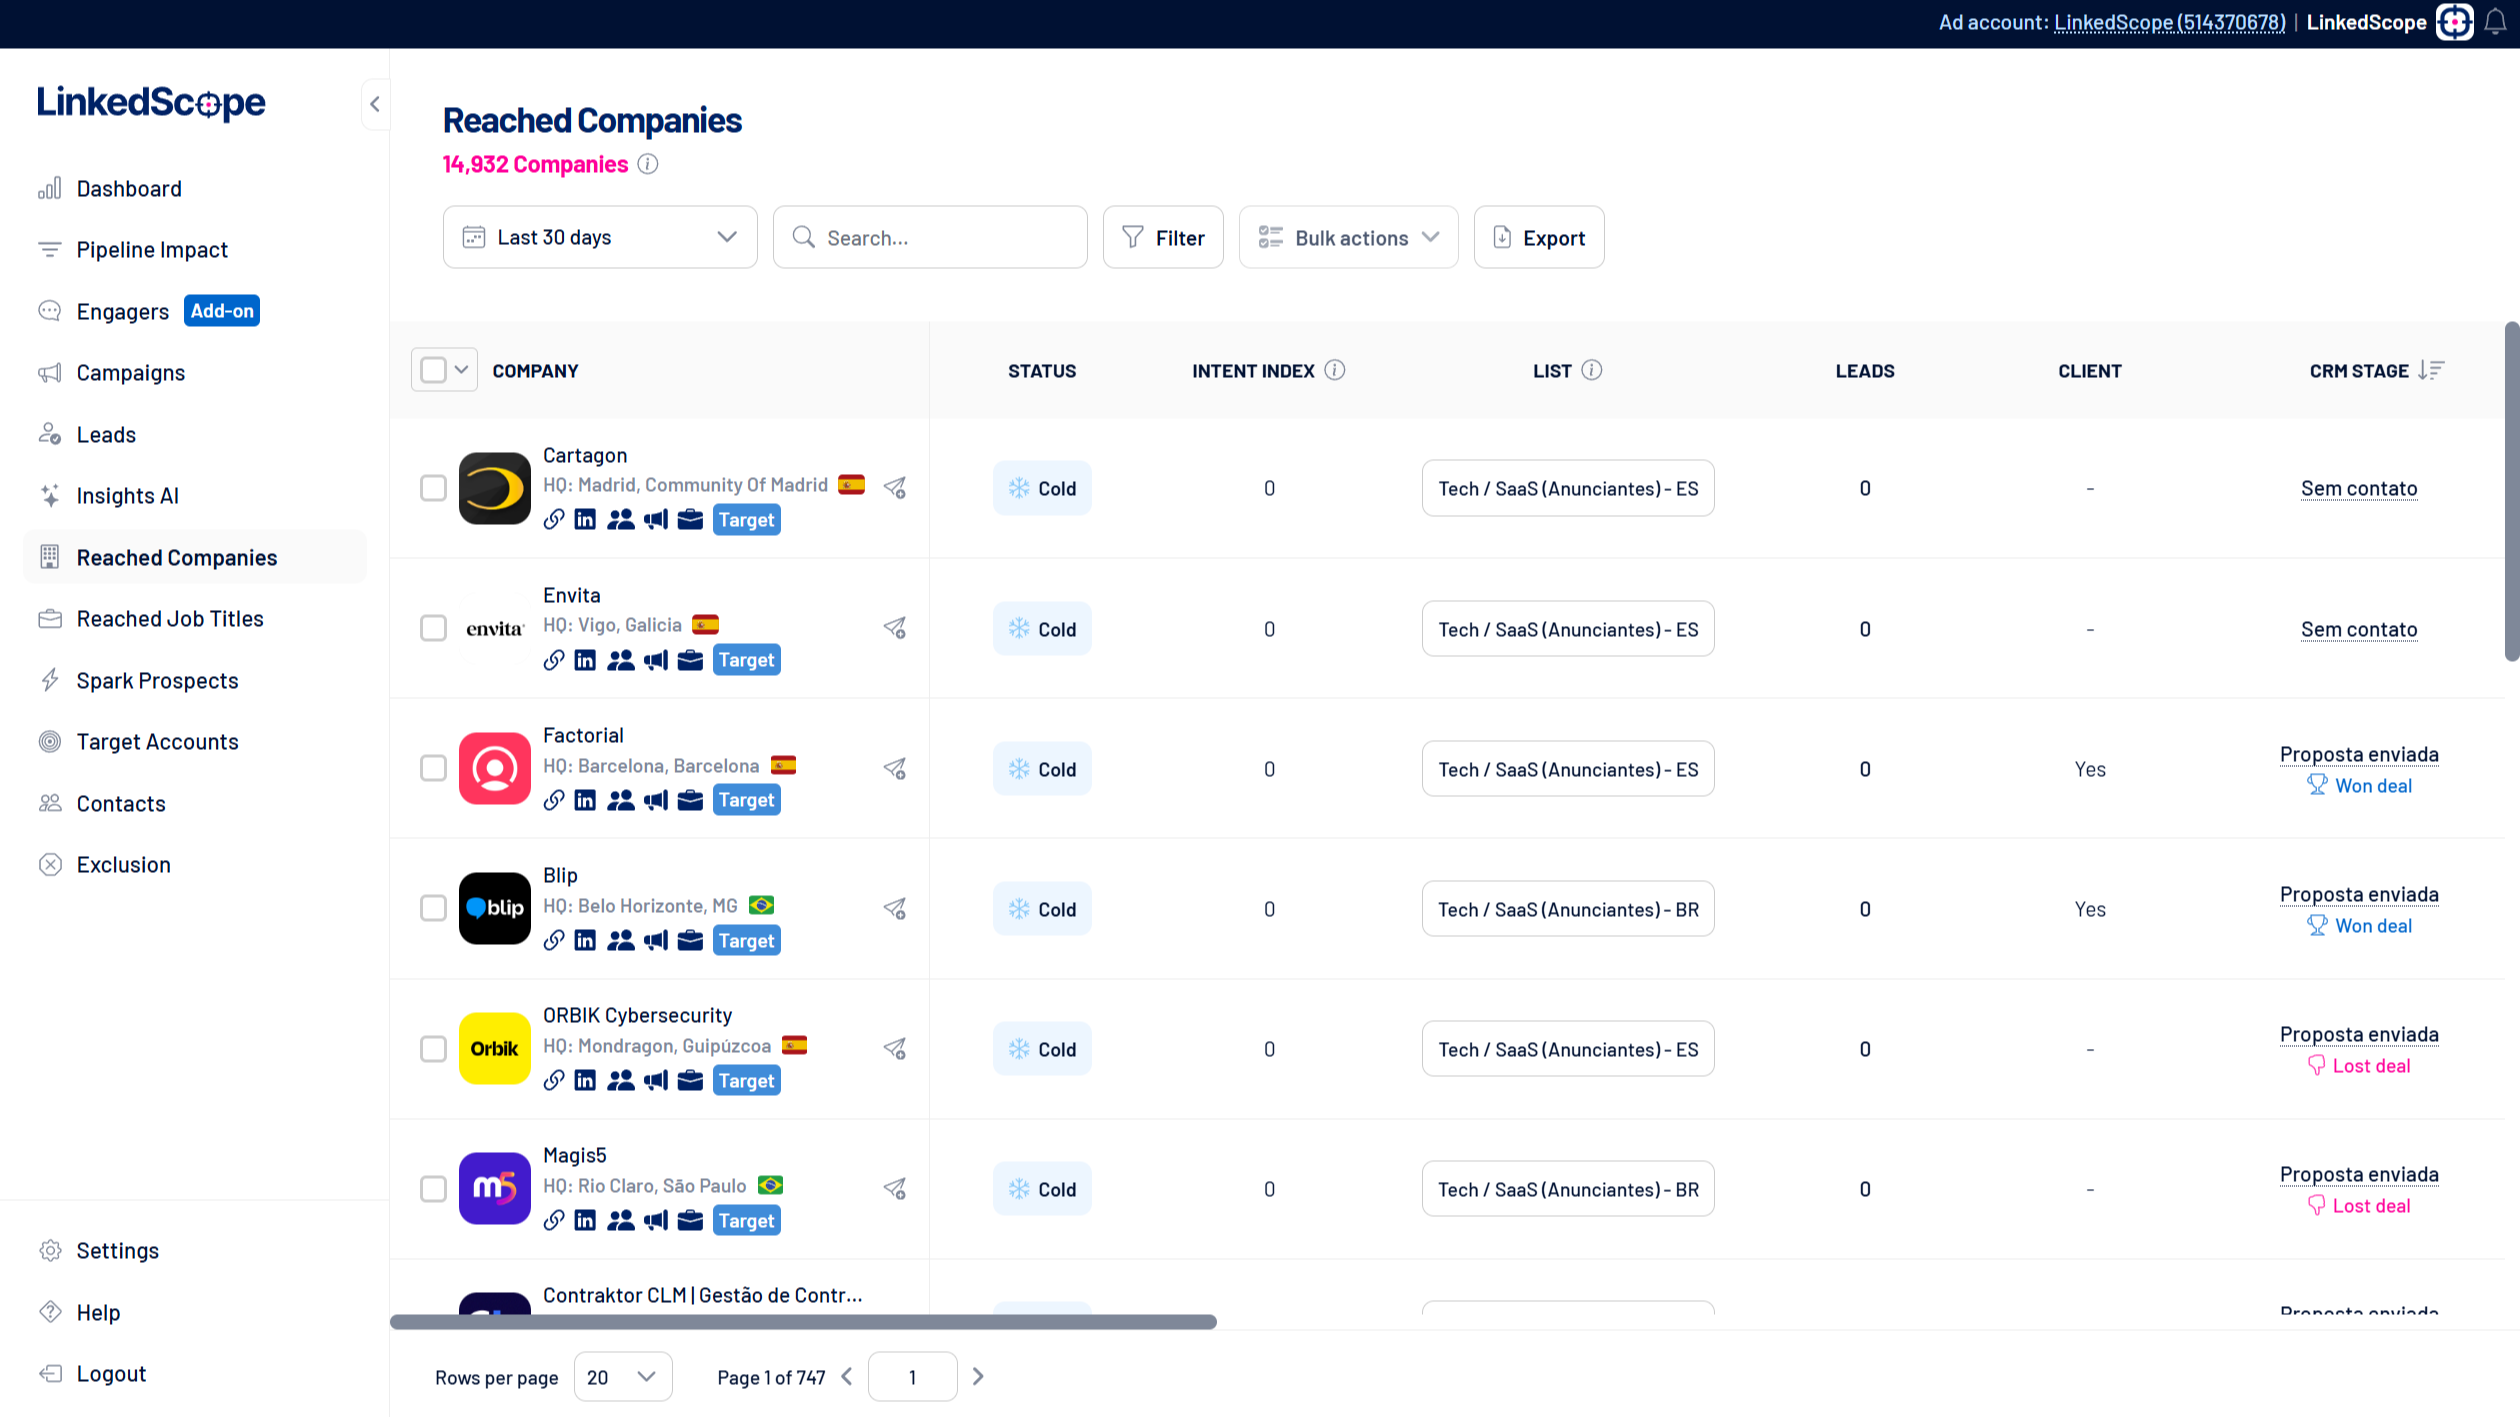Open Factorial LinkedIn page icon

click(x=586, y=800)
